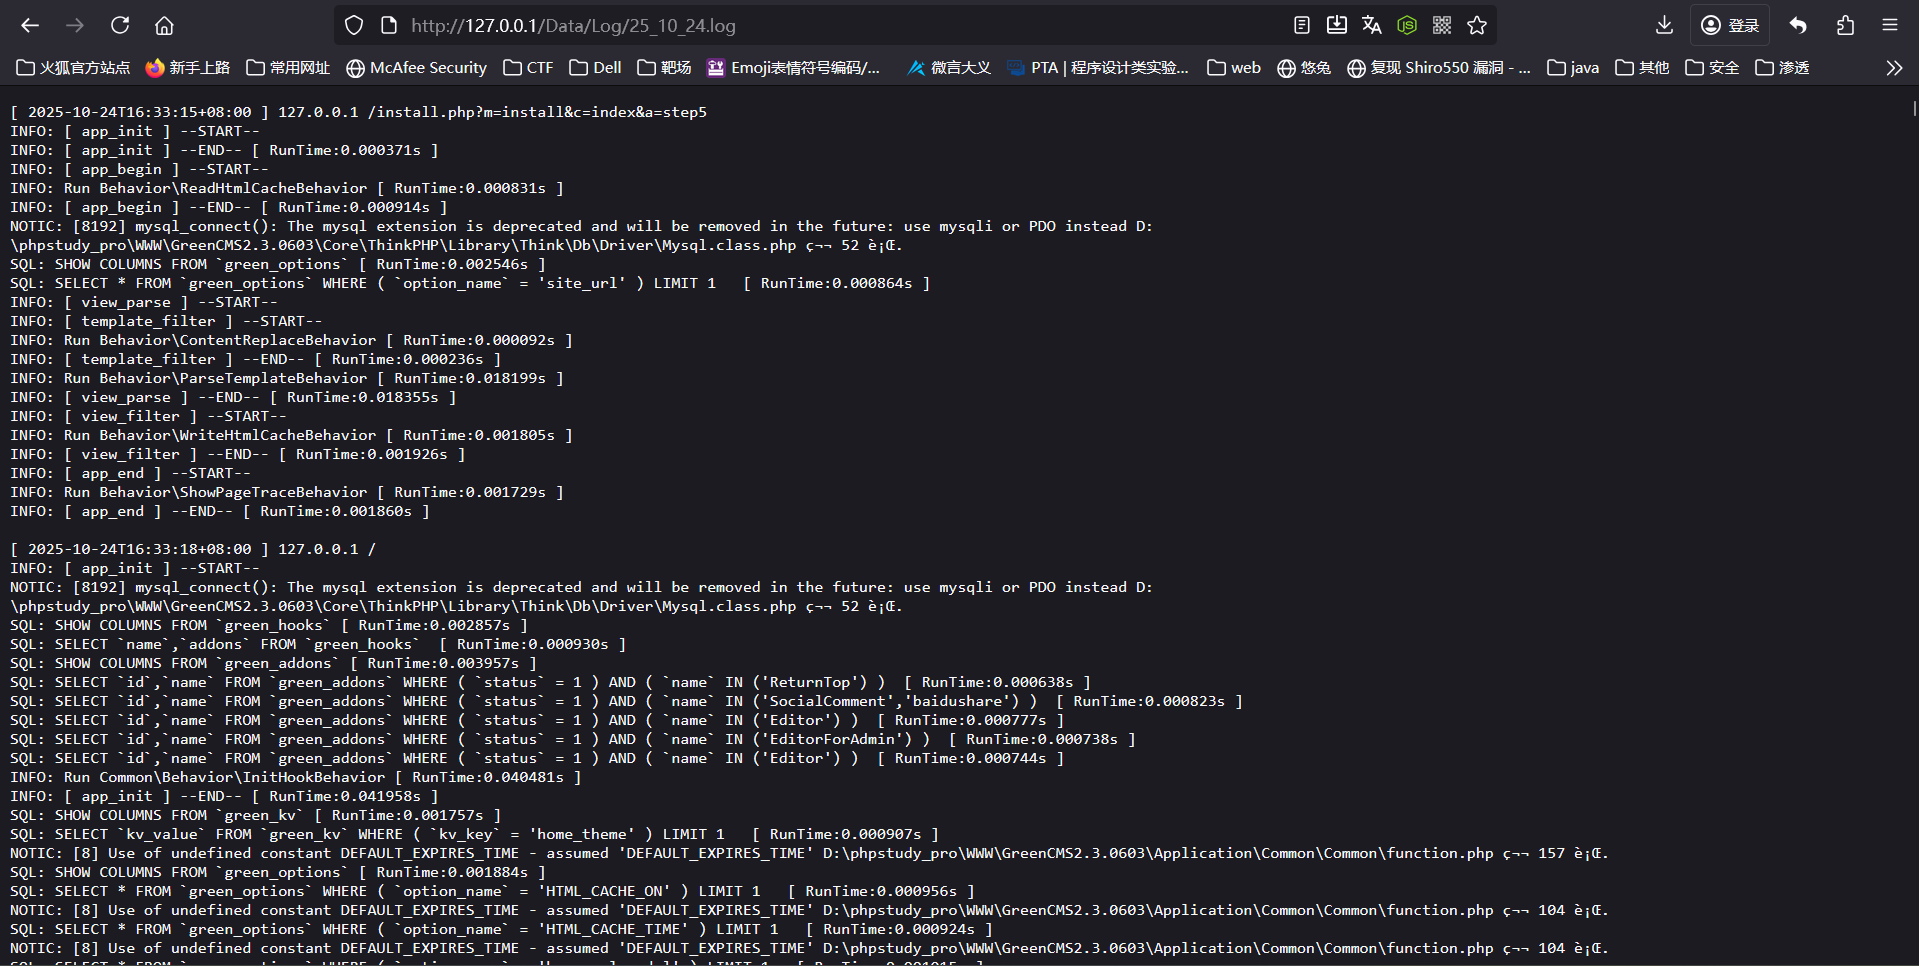The width and height of the screenshot is (1919, 966).
Task: Reload the log page
Action: 120,25
